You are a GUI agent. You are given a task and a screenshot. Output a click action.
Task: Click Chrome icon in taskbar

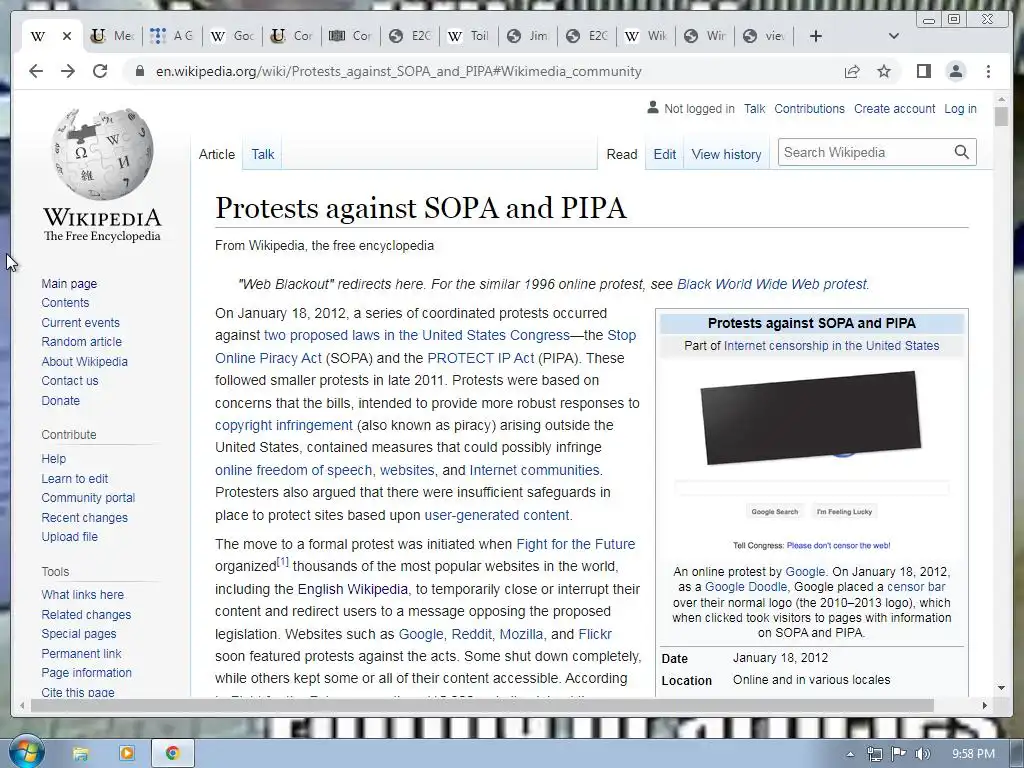(172, 754)
